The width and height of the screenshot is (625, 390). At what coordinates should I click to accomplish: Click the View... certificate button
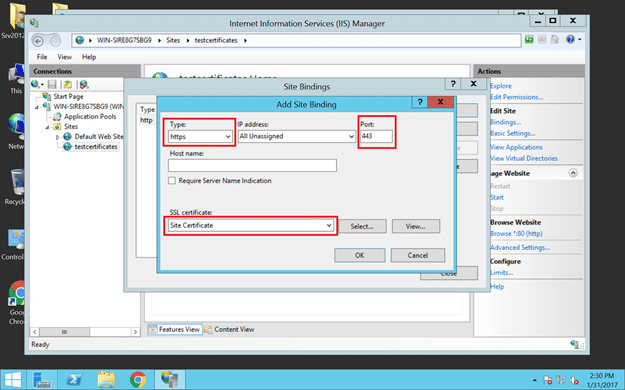pyautogui.click(x=416, y=226)
